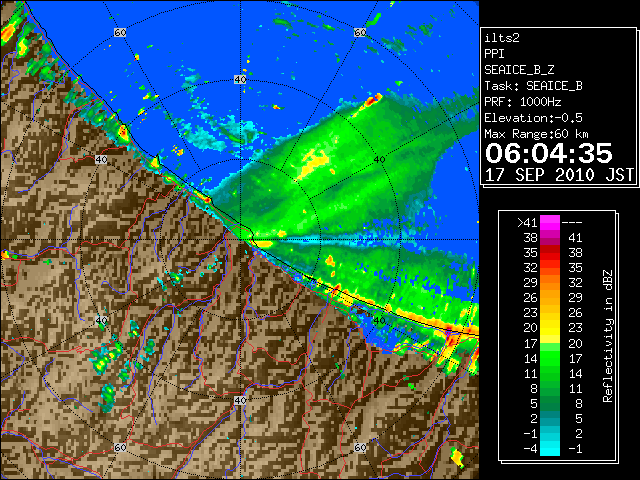This screenshot has height=480, width=640.
Task: Select the "17 SEP 2010 JST" date
Action: pyautogui.click(x=559, y=175)
